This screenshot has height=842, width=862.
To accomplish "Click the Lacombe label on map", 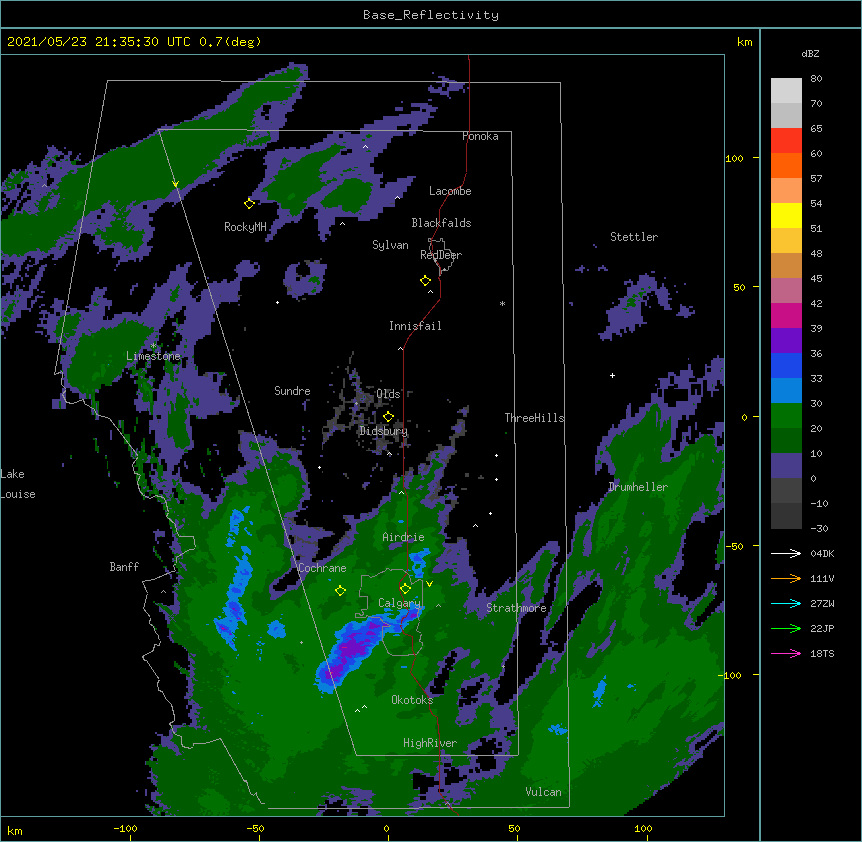I will (450, 191).
